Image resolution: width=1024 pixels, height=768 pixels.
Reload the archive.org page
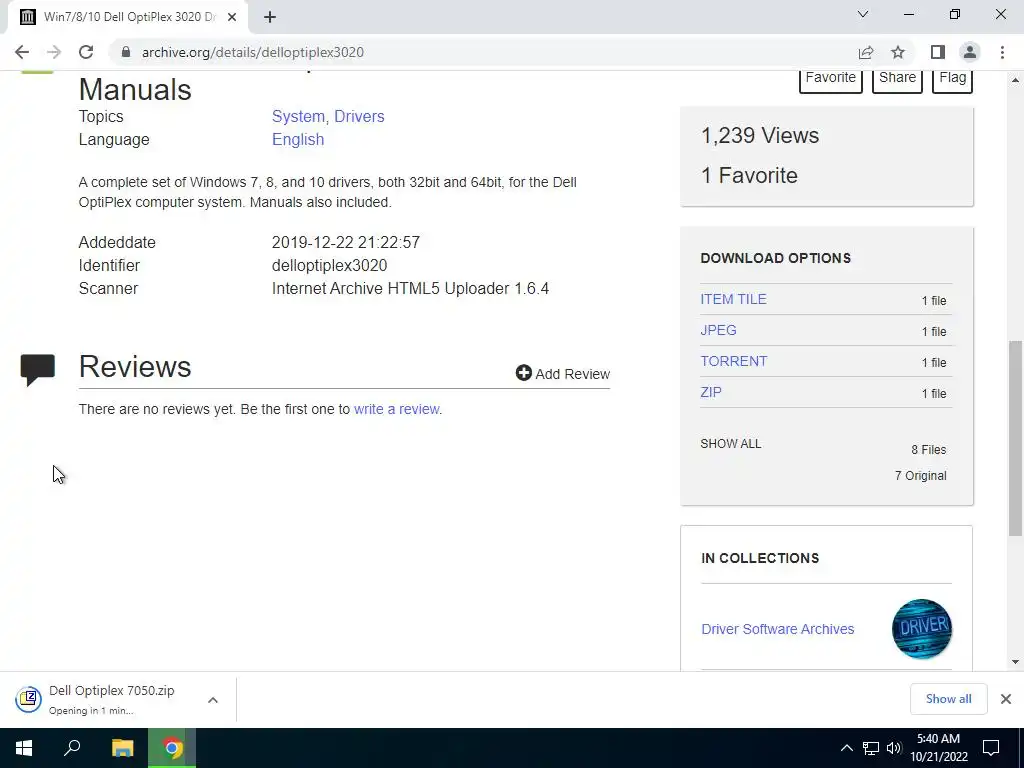[x=86, y=52]
